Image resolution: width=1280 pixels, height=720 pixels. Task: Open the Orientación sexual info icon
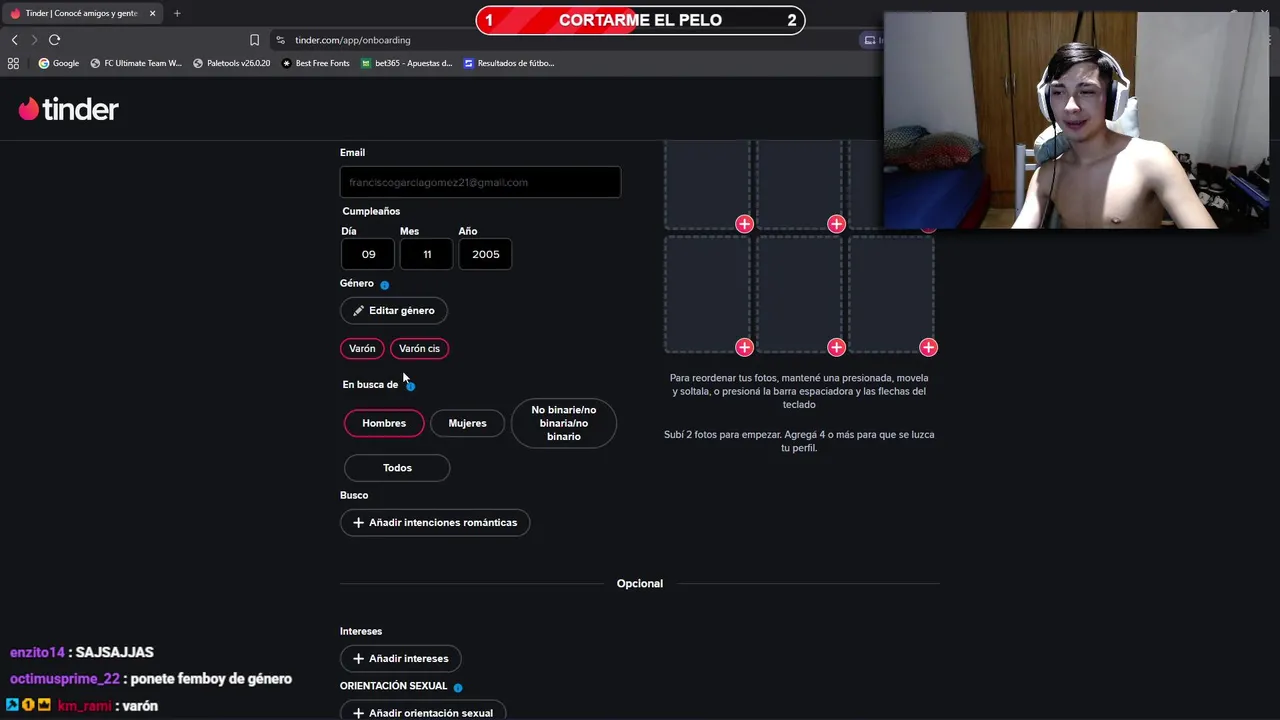coord(458,688)
